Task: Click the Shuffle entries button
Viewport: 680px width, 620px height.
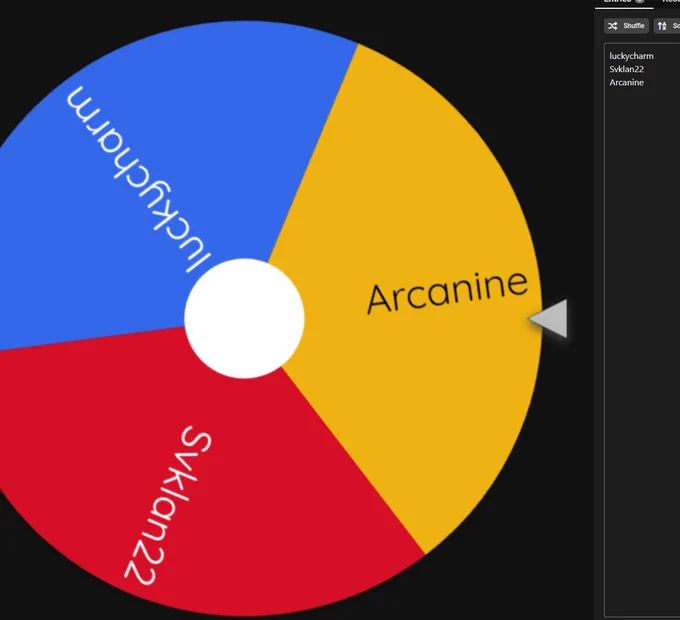Action: pos(626,26)
